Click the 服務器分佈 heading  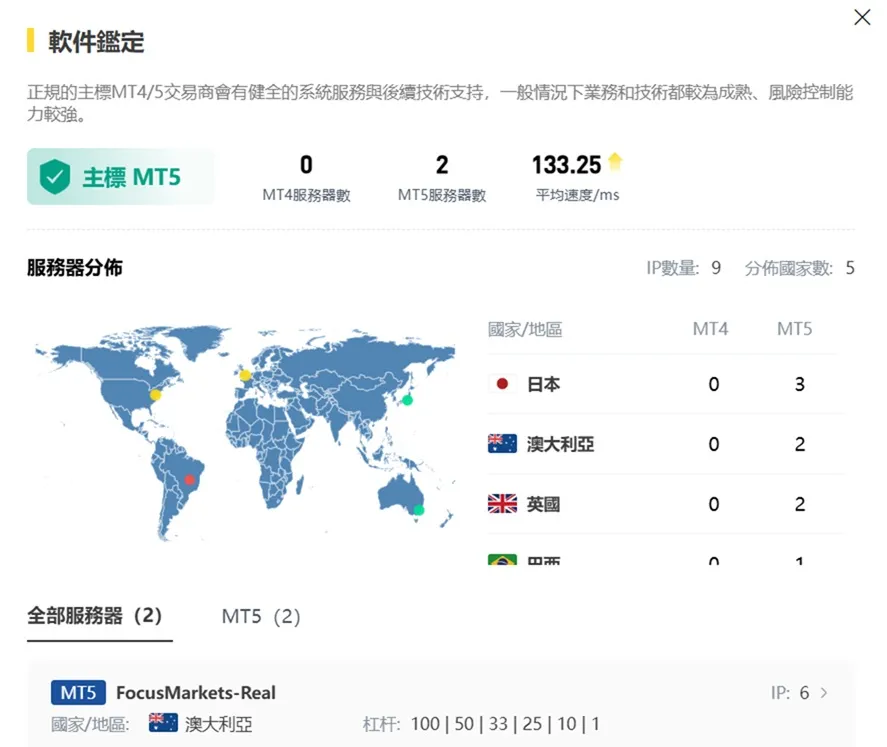point(75,267)
